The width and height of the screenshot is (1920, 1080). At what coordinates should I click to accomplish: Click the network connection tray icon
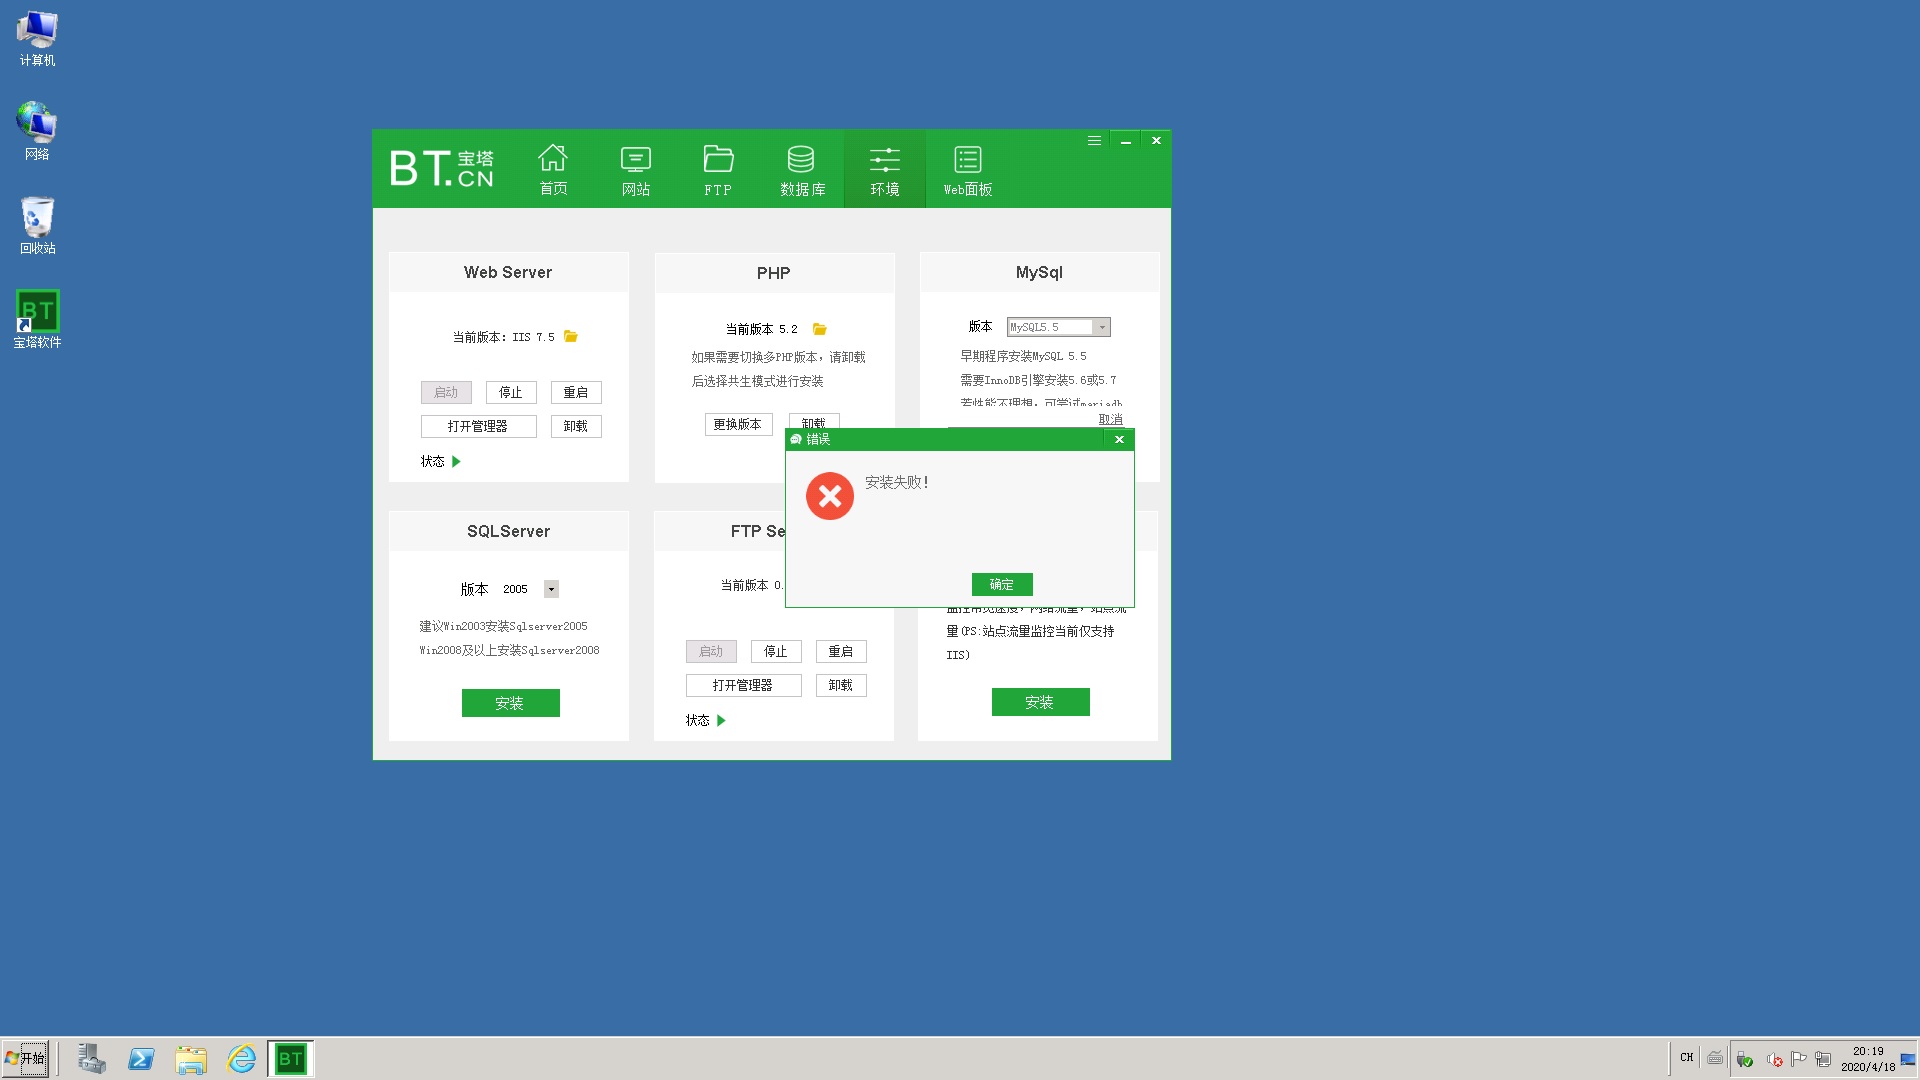point(1823,1059)
